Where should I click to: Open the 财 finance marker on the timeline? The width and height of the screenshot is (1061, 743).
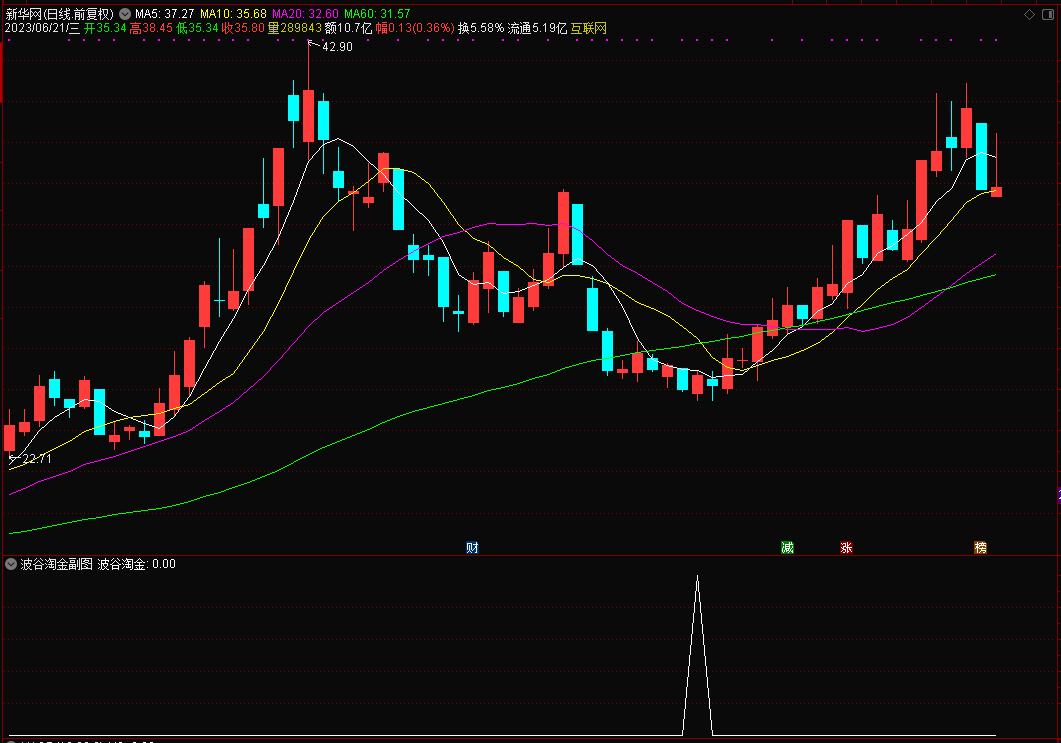(x=472, y=547)
